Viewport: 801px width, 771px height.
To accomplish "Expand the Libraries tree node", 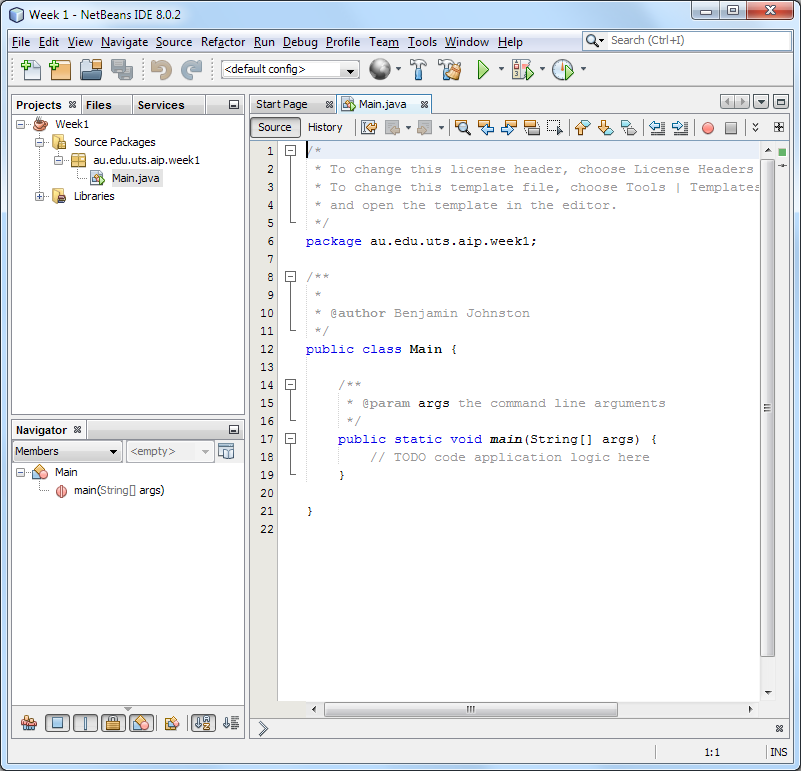I will pos(40,196).
